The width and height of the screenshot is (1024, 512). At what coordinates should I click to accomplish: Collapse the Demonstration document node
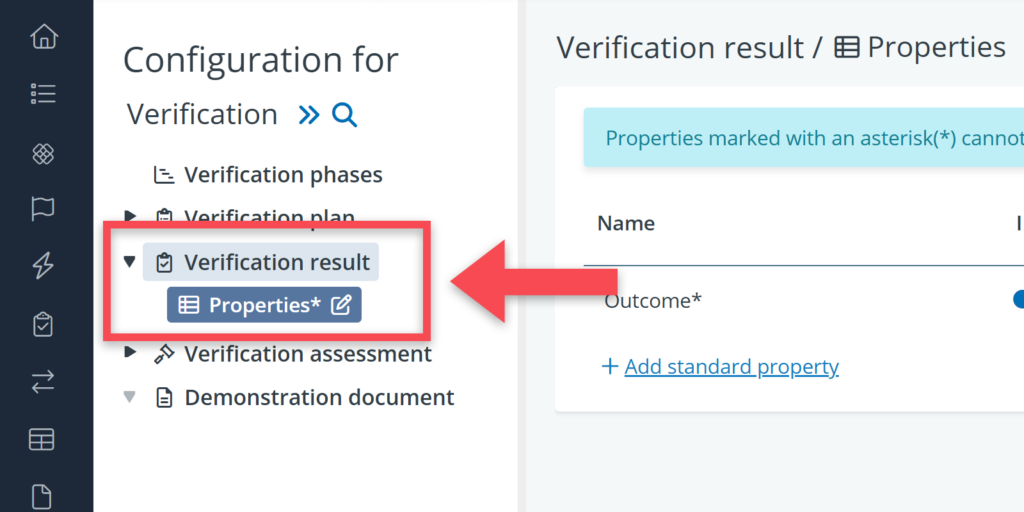(129, 397)
